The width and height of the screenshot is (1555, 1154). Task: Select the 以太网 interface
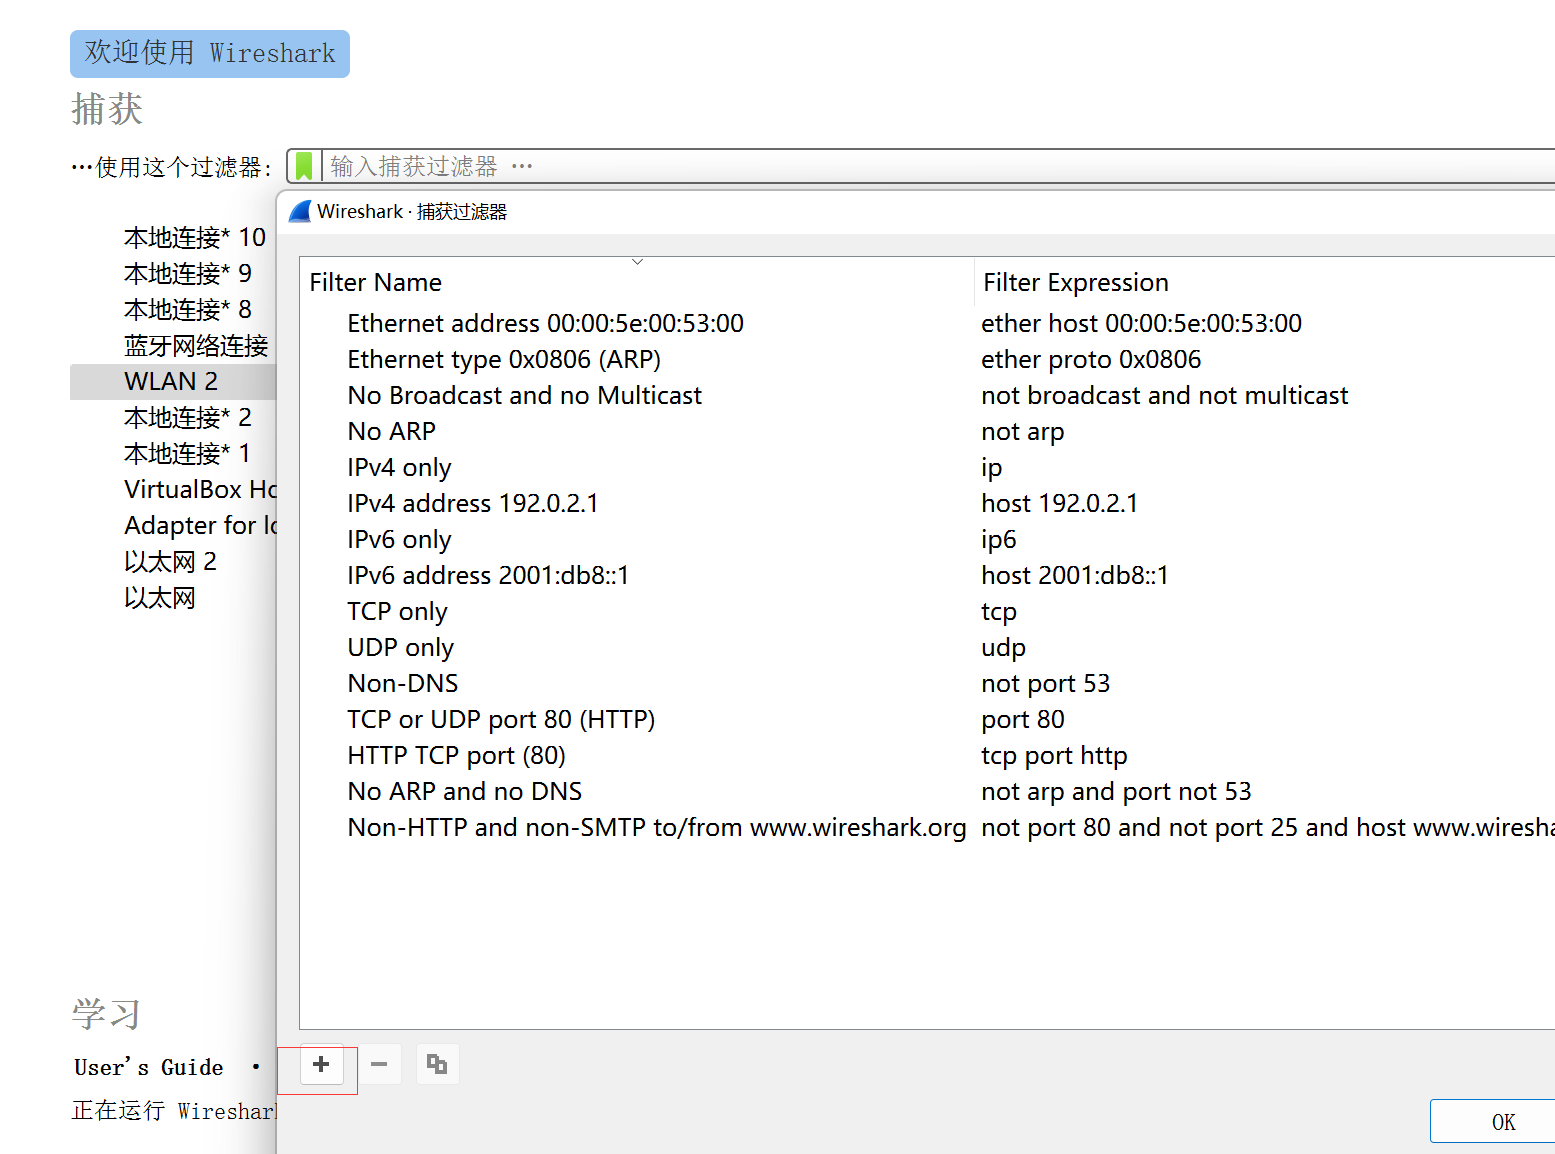point(160,597)
